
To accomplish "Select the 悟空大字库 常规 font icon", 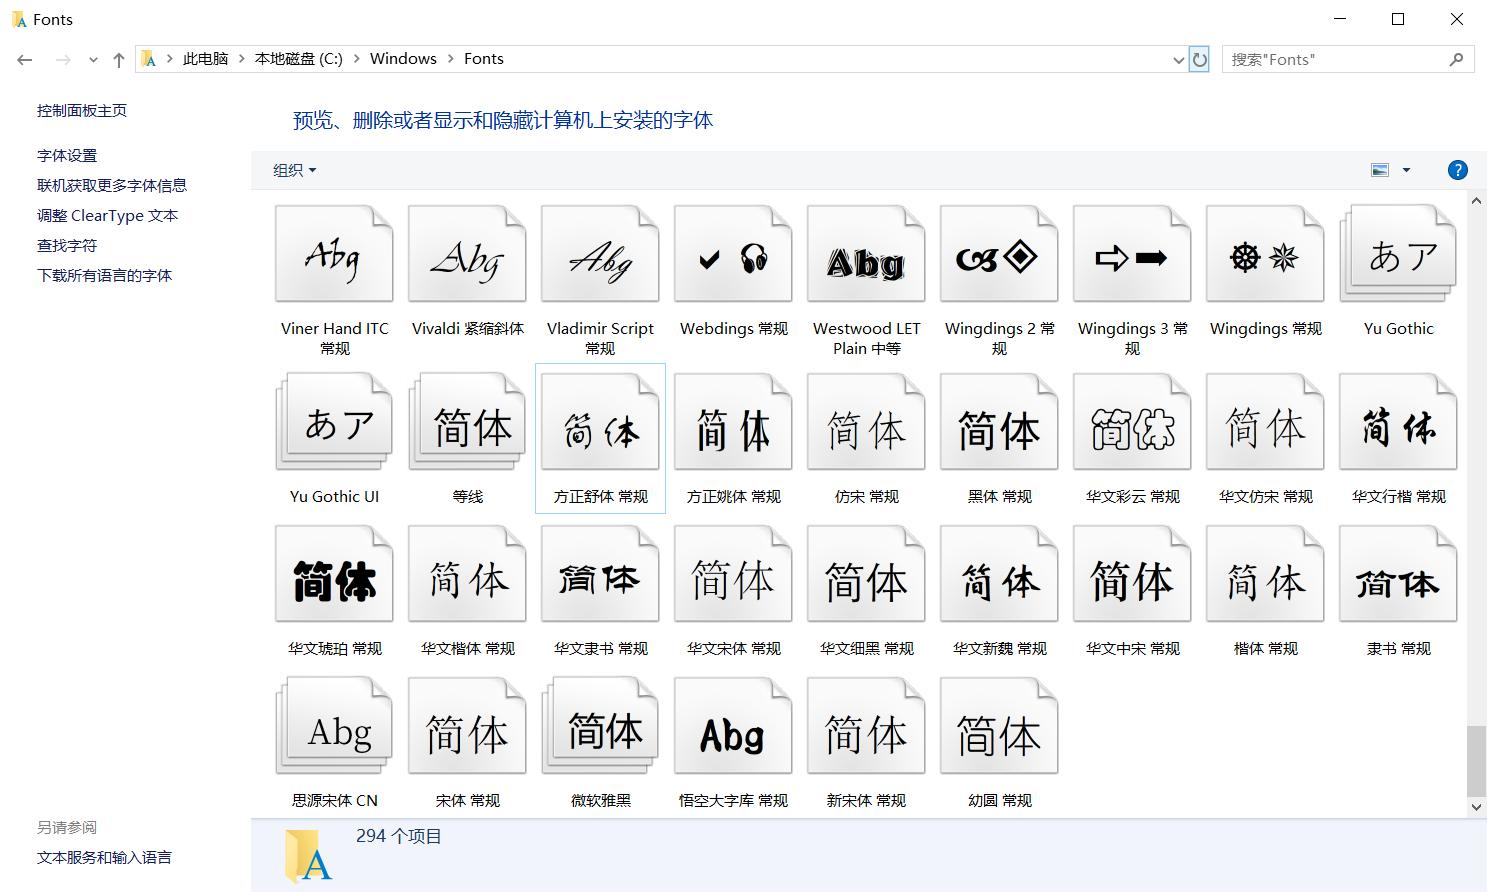I will point(733,726).
